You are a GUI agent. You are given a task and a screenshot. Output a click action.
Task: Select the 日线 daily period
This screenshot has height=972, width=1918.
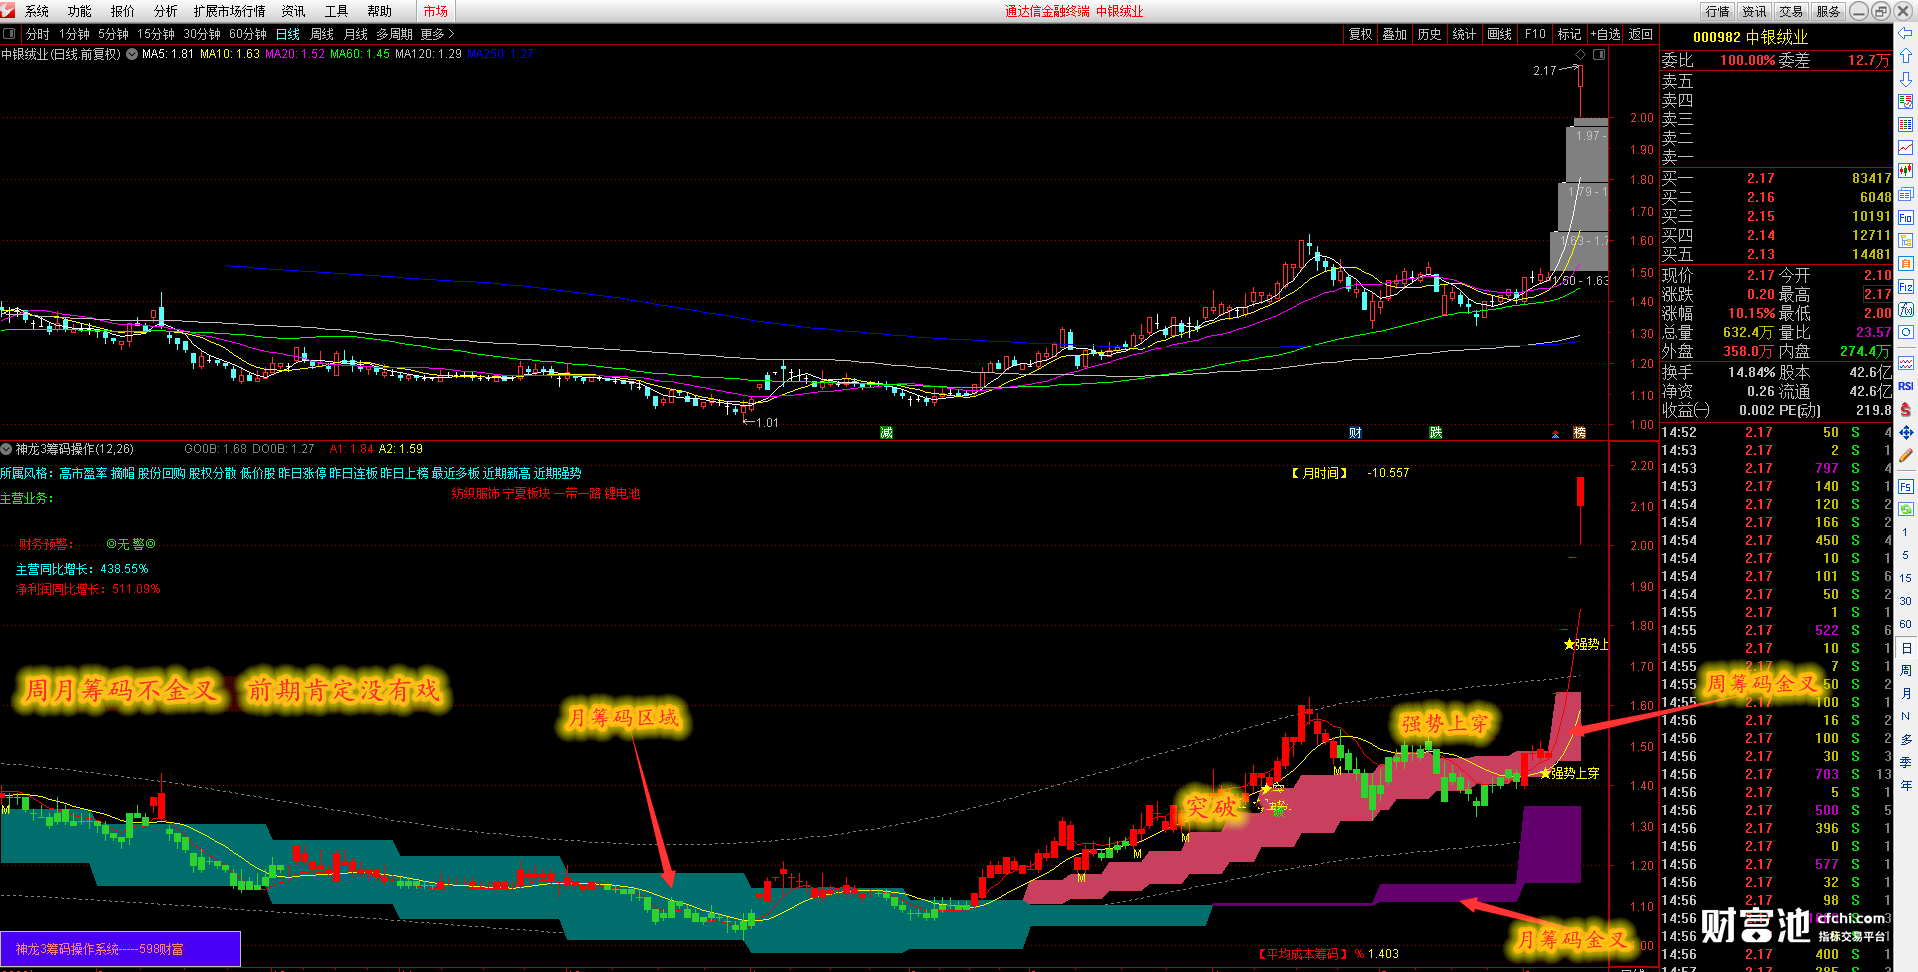pyautogui.click(x=288, y=34)
